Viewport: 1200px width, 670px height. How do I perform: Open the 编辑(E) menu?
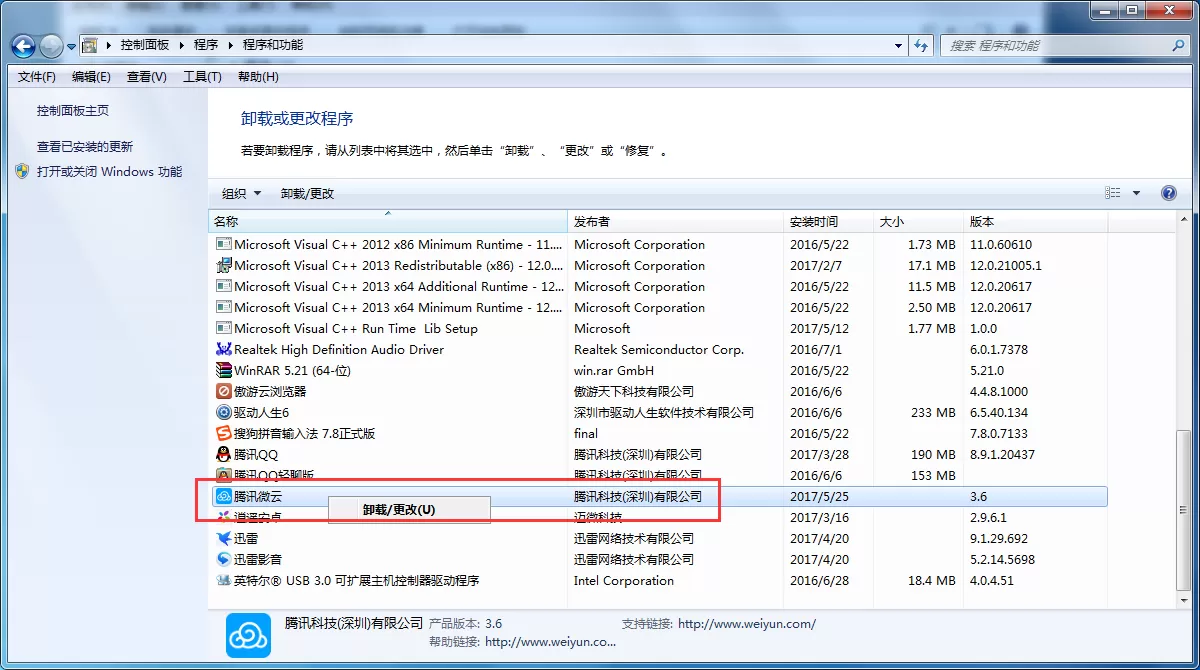pos(91,77)
